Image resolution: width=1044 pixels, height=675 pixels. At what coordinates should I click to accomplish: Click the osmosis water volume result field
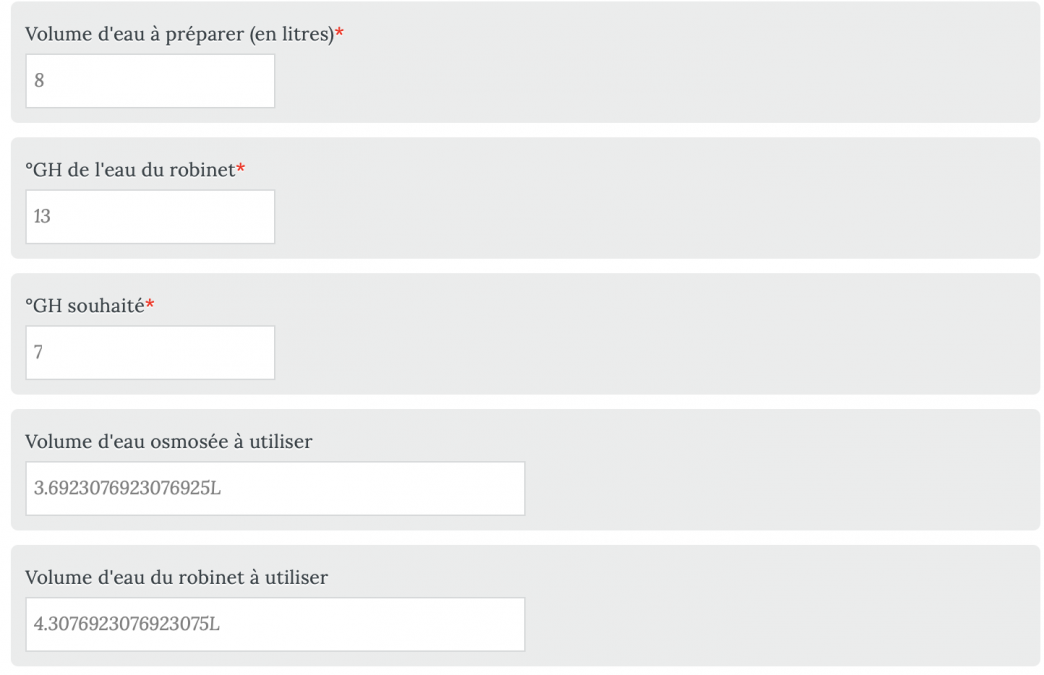pyautogui.click(x=275, y=488)
